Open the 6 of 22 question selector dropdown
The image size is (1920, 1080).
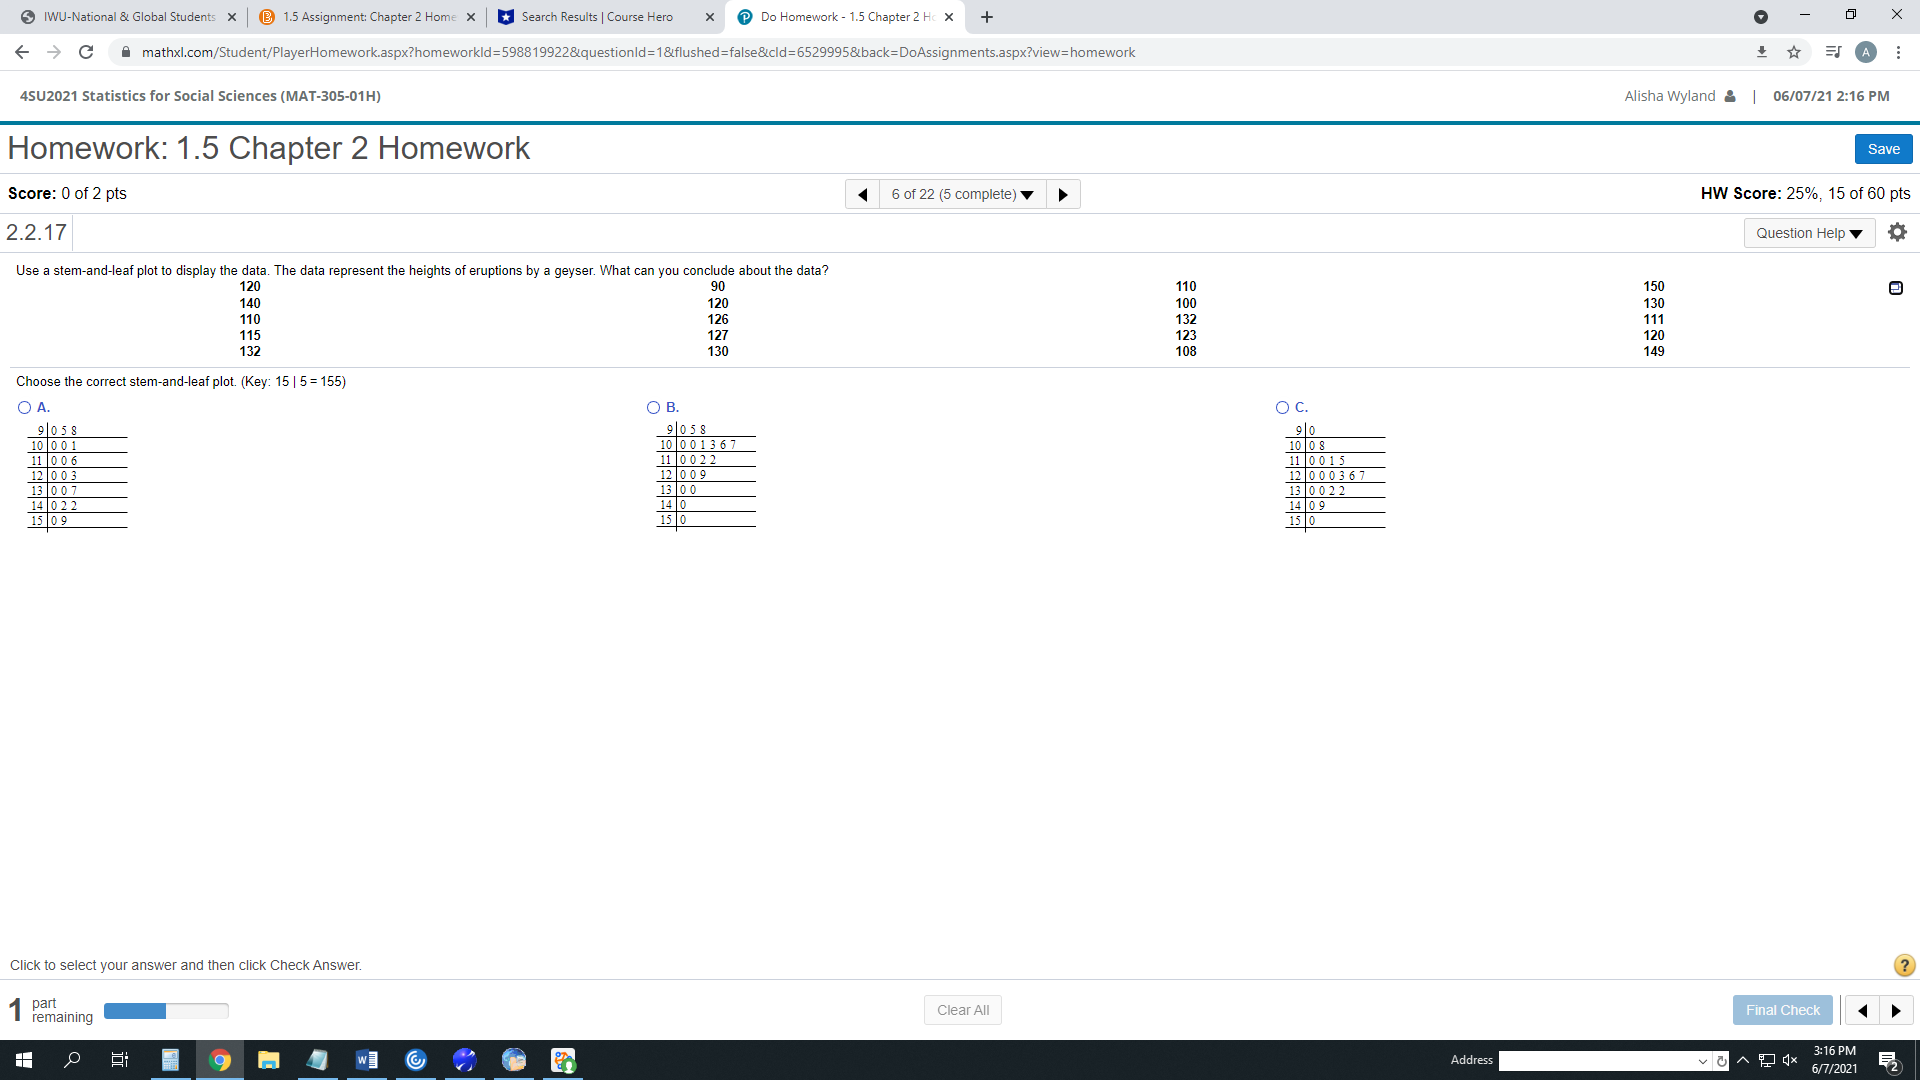tap(962, 194)
